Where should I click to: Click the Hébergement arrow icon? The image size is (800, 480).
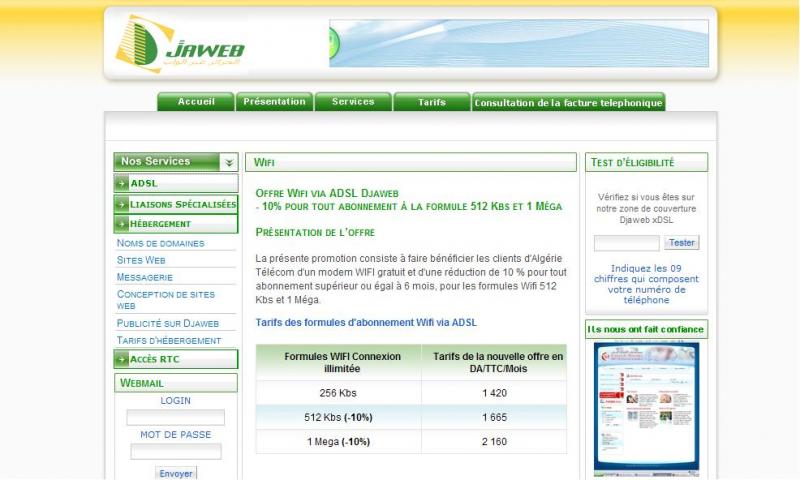point(122,224)
